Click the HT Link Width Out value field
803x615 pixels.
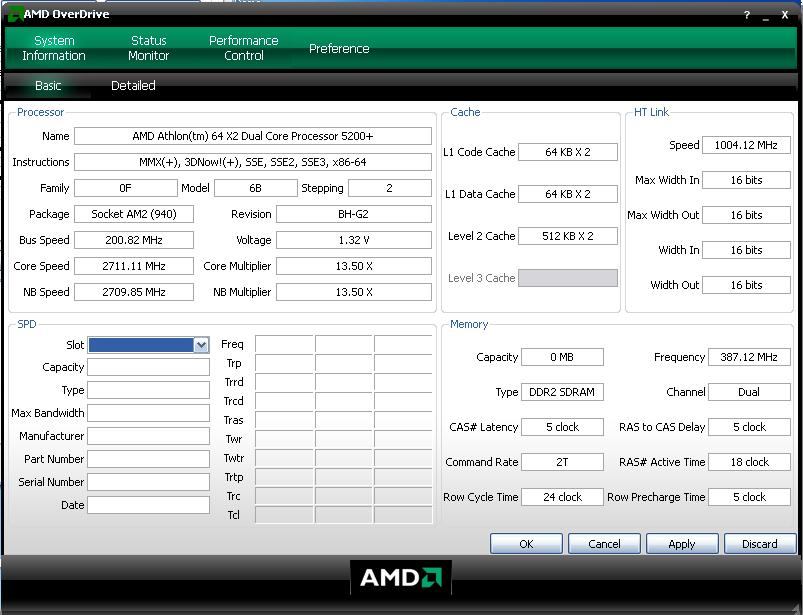(746, 285)
